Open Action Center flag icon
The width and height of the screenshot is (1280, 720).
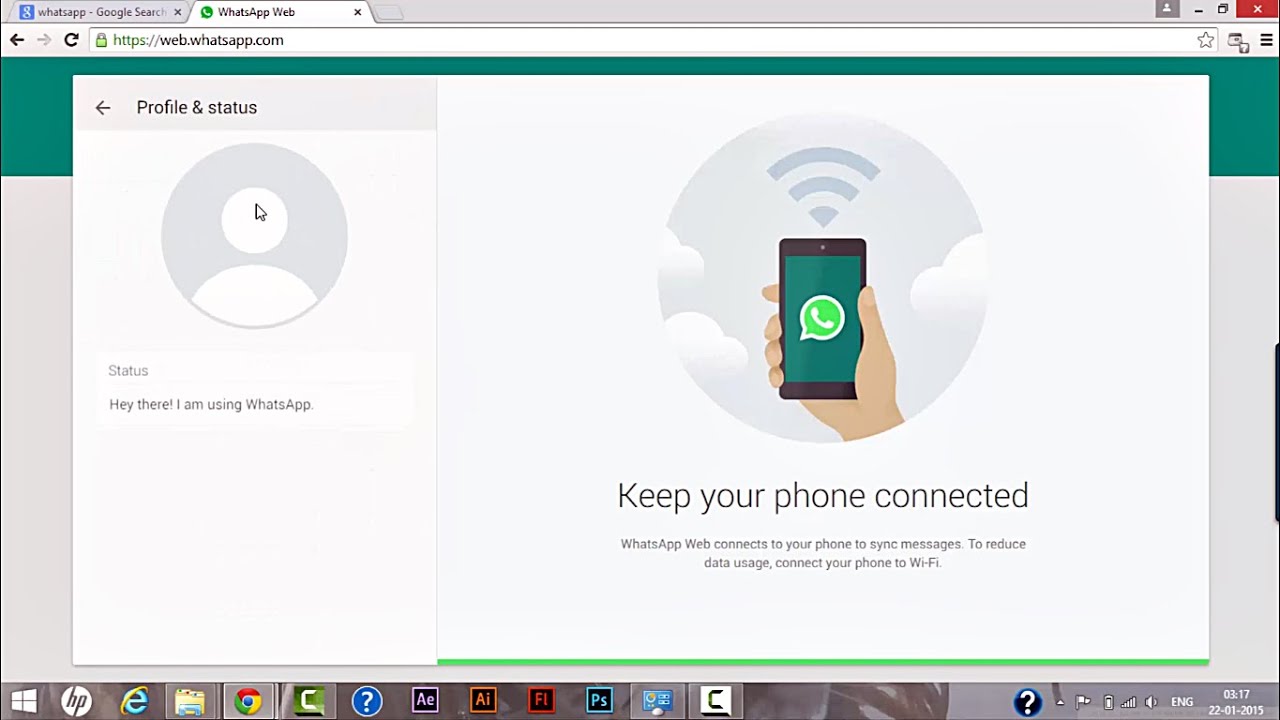tap(1083, 702)
